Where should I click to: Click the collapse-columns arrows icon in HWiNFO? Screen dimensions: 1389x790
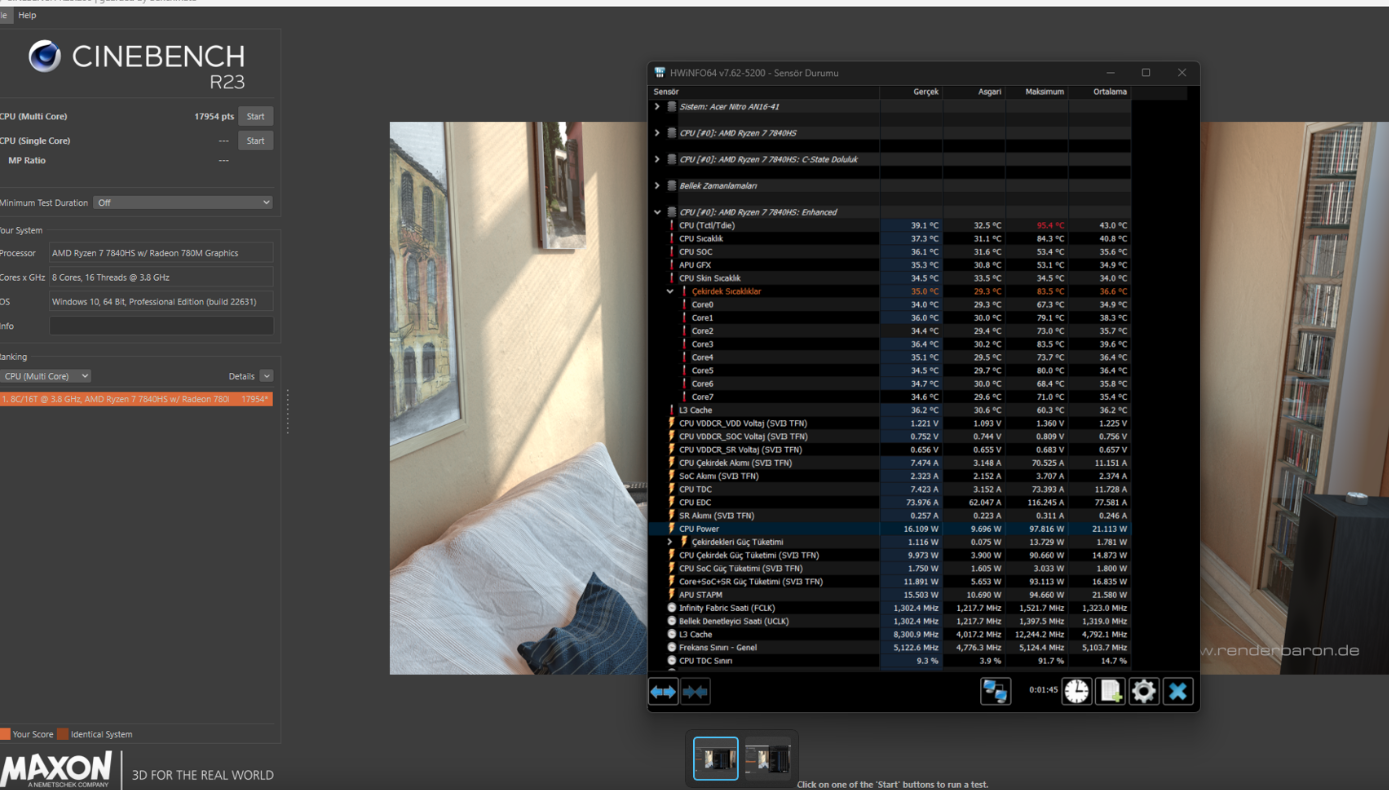tap(695, 691)
